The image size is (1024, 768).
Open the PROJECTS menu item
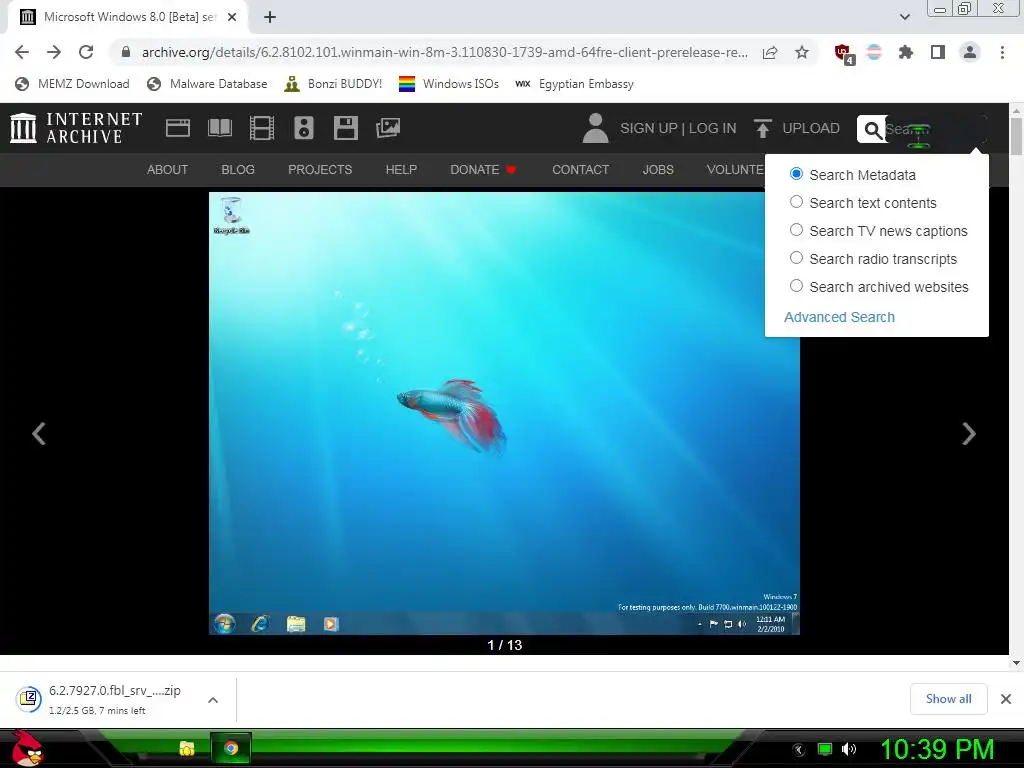tap(320, 170)
